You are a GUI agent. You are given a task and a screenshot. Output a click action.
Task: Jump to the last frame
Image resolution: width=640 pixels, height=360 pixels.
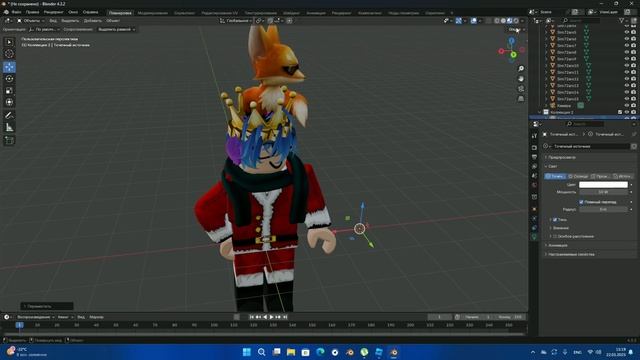tap(285, 317)
